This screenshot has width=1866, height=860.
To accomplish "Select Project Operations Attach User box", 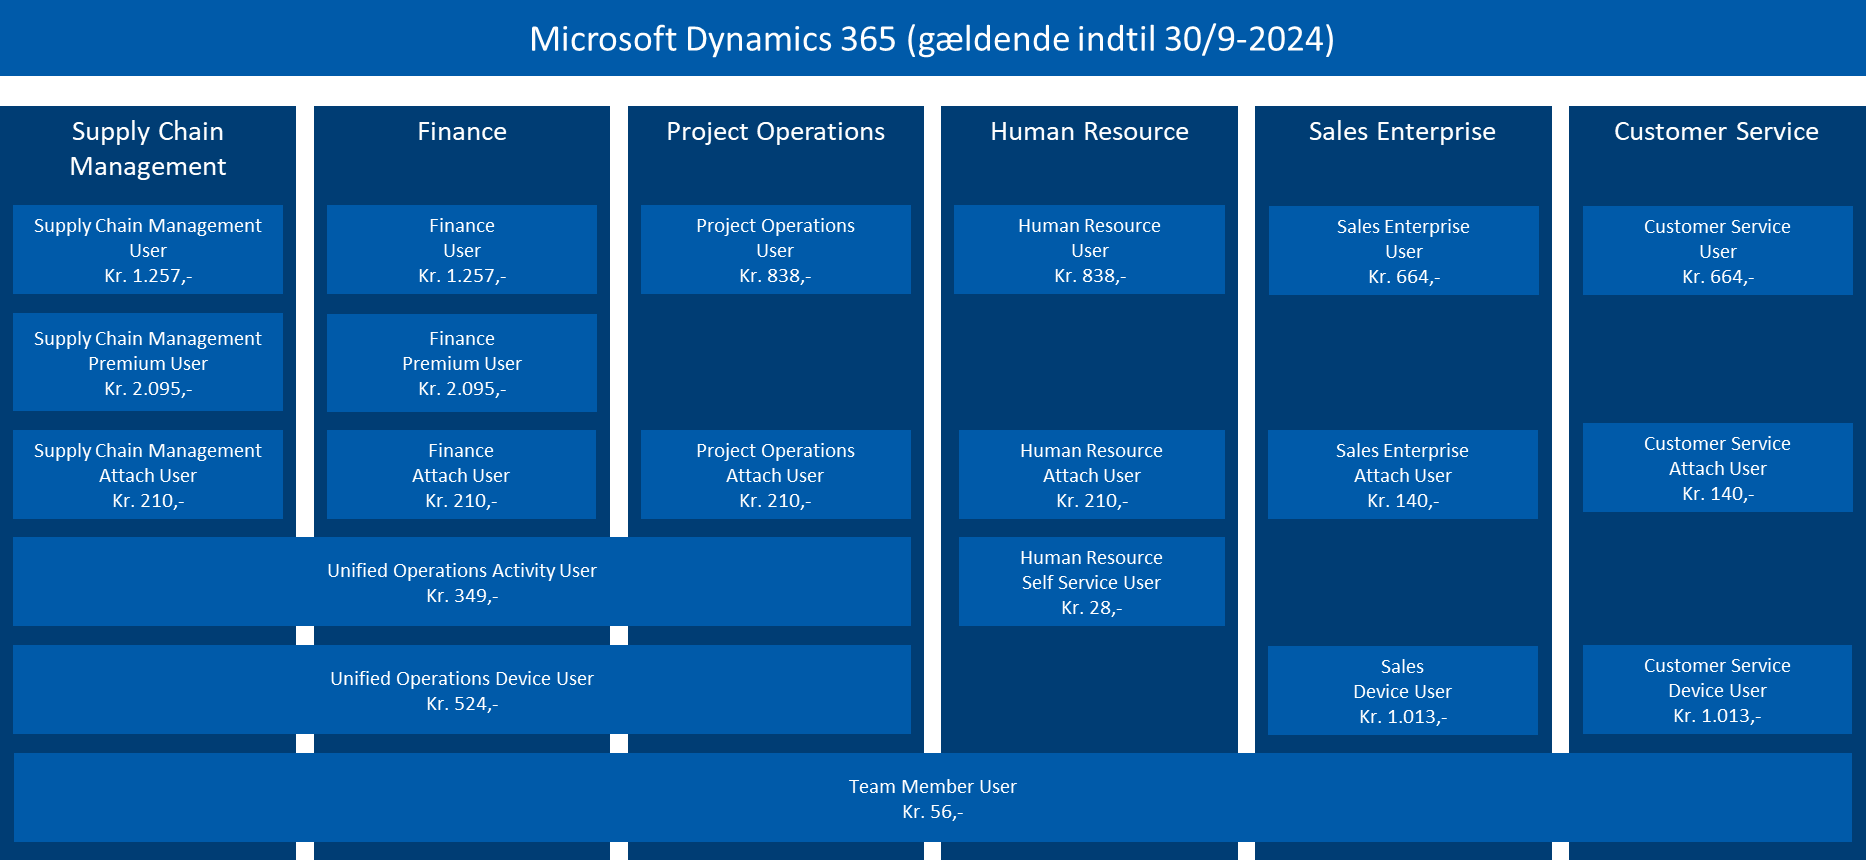I will [x=775, y=475].
